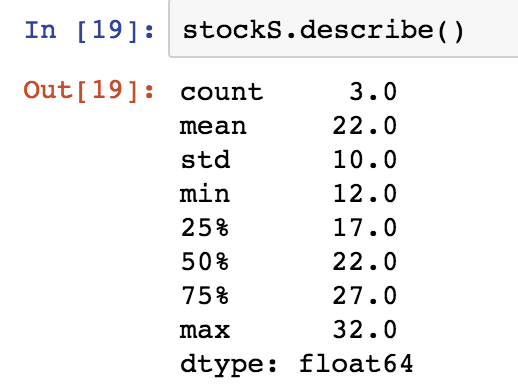Select the Out[19] output prompt
Viewport: 518px width, 390px height.
coord(89,91)
